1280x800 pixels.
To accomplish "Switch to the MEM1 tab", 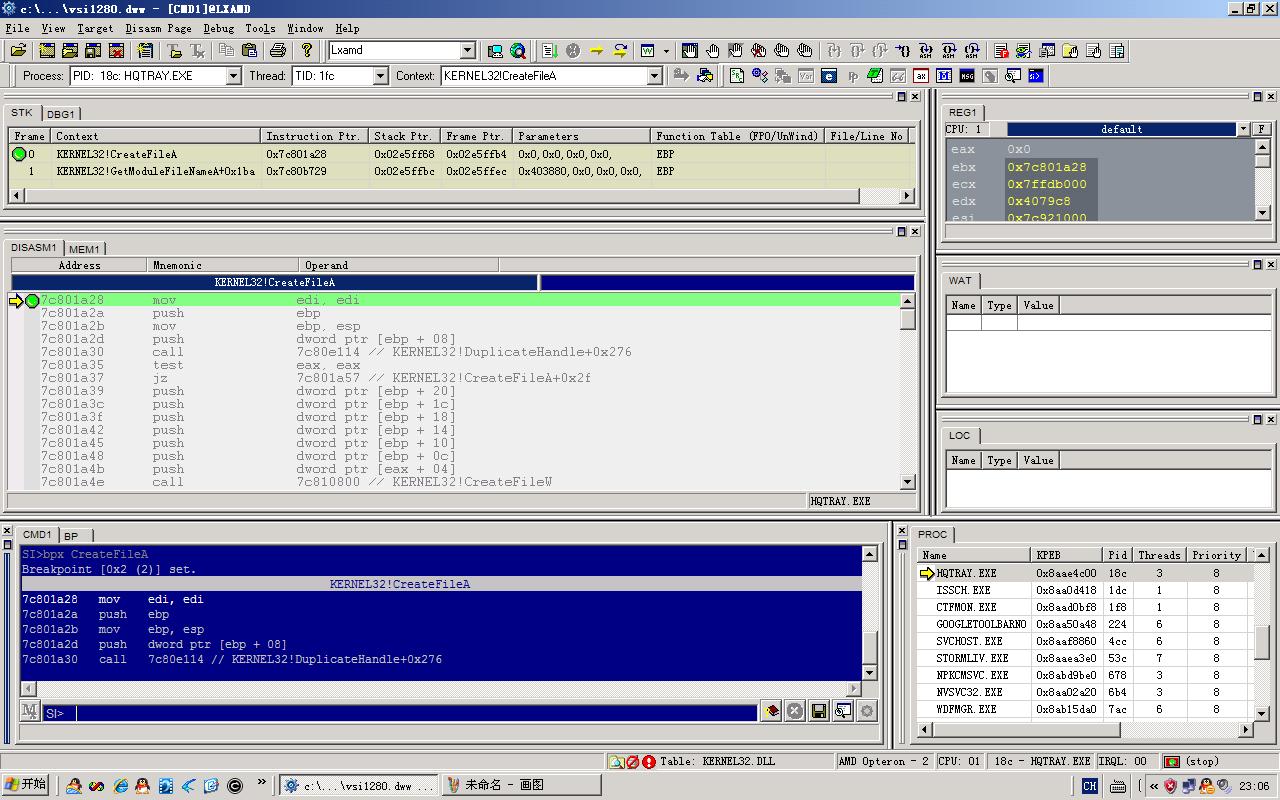I will tap(84, 249).
